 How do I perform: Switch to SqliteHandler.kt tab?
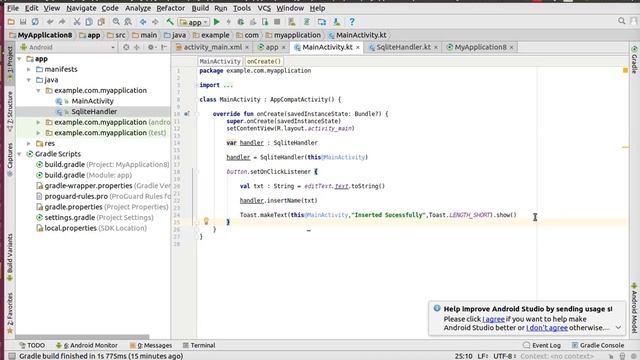403,47
